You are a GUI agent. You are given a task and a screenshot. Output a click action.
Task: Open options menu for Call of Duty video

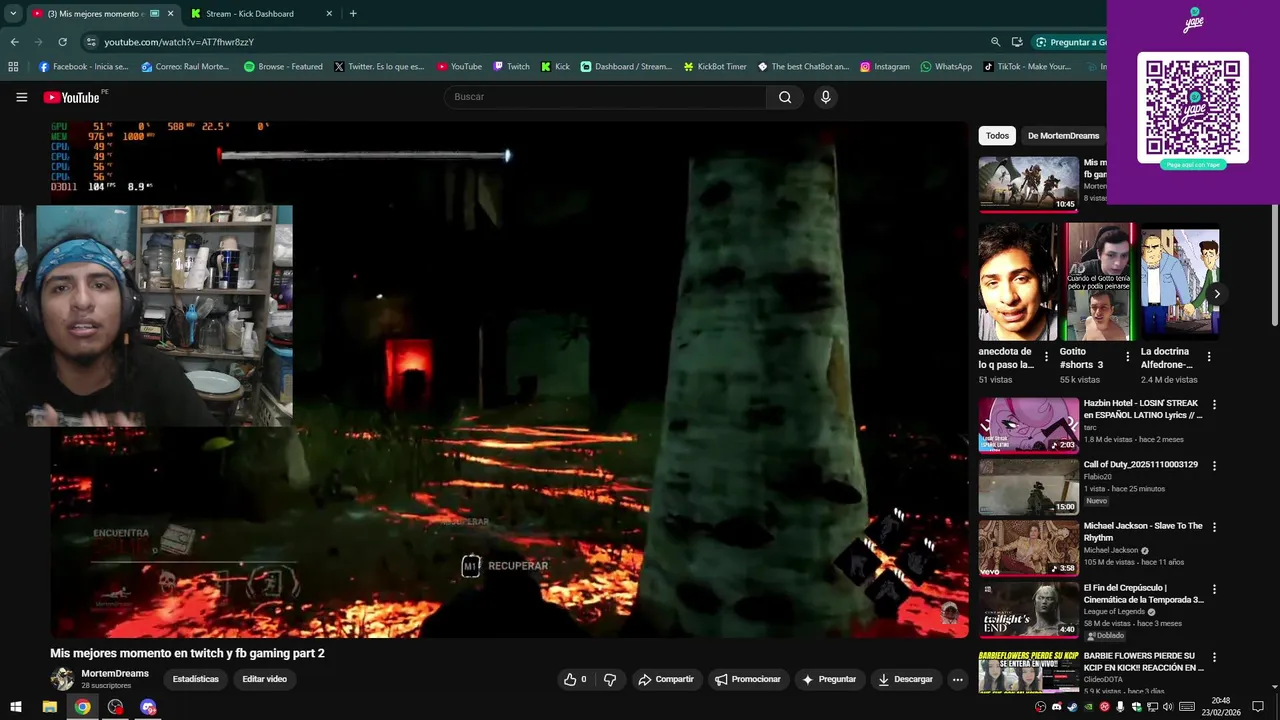click(x=1215, y=466)
